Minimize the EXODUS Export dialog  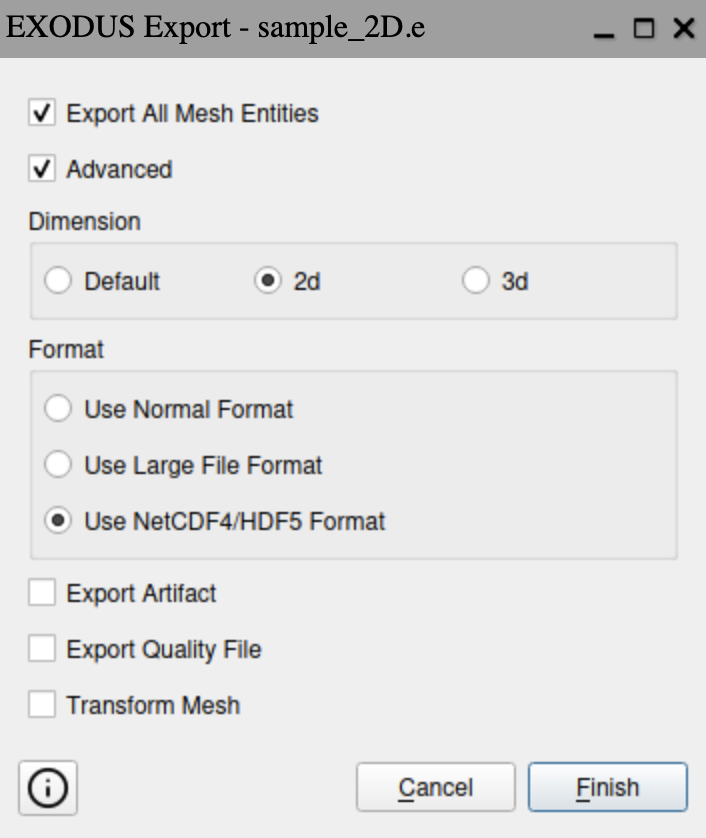(x=603, y=30)
